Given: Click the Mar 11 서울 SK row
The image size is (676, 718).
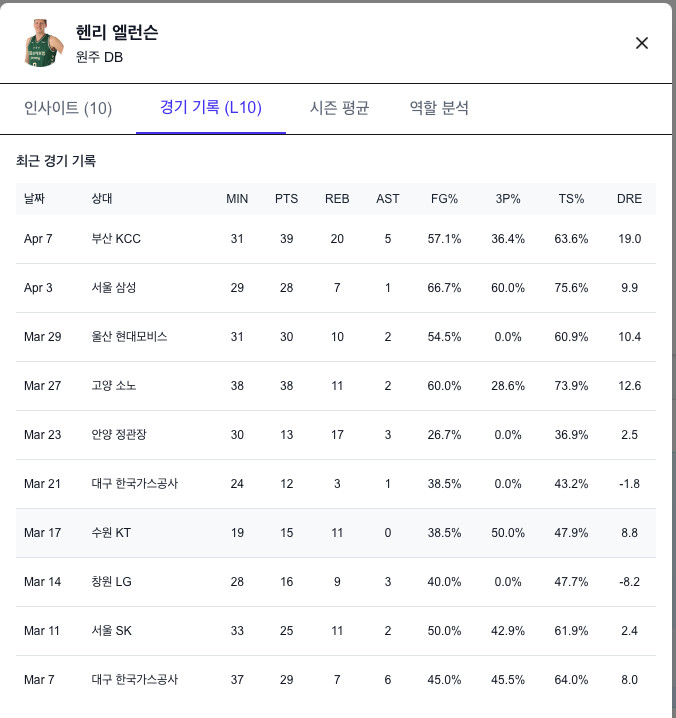Looking at the screenshot, I should [336, 631].
